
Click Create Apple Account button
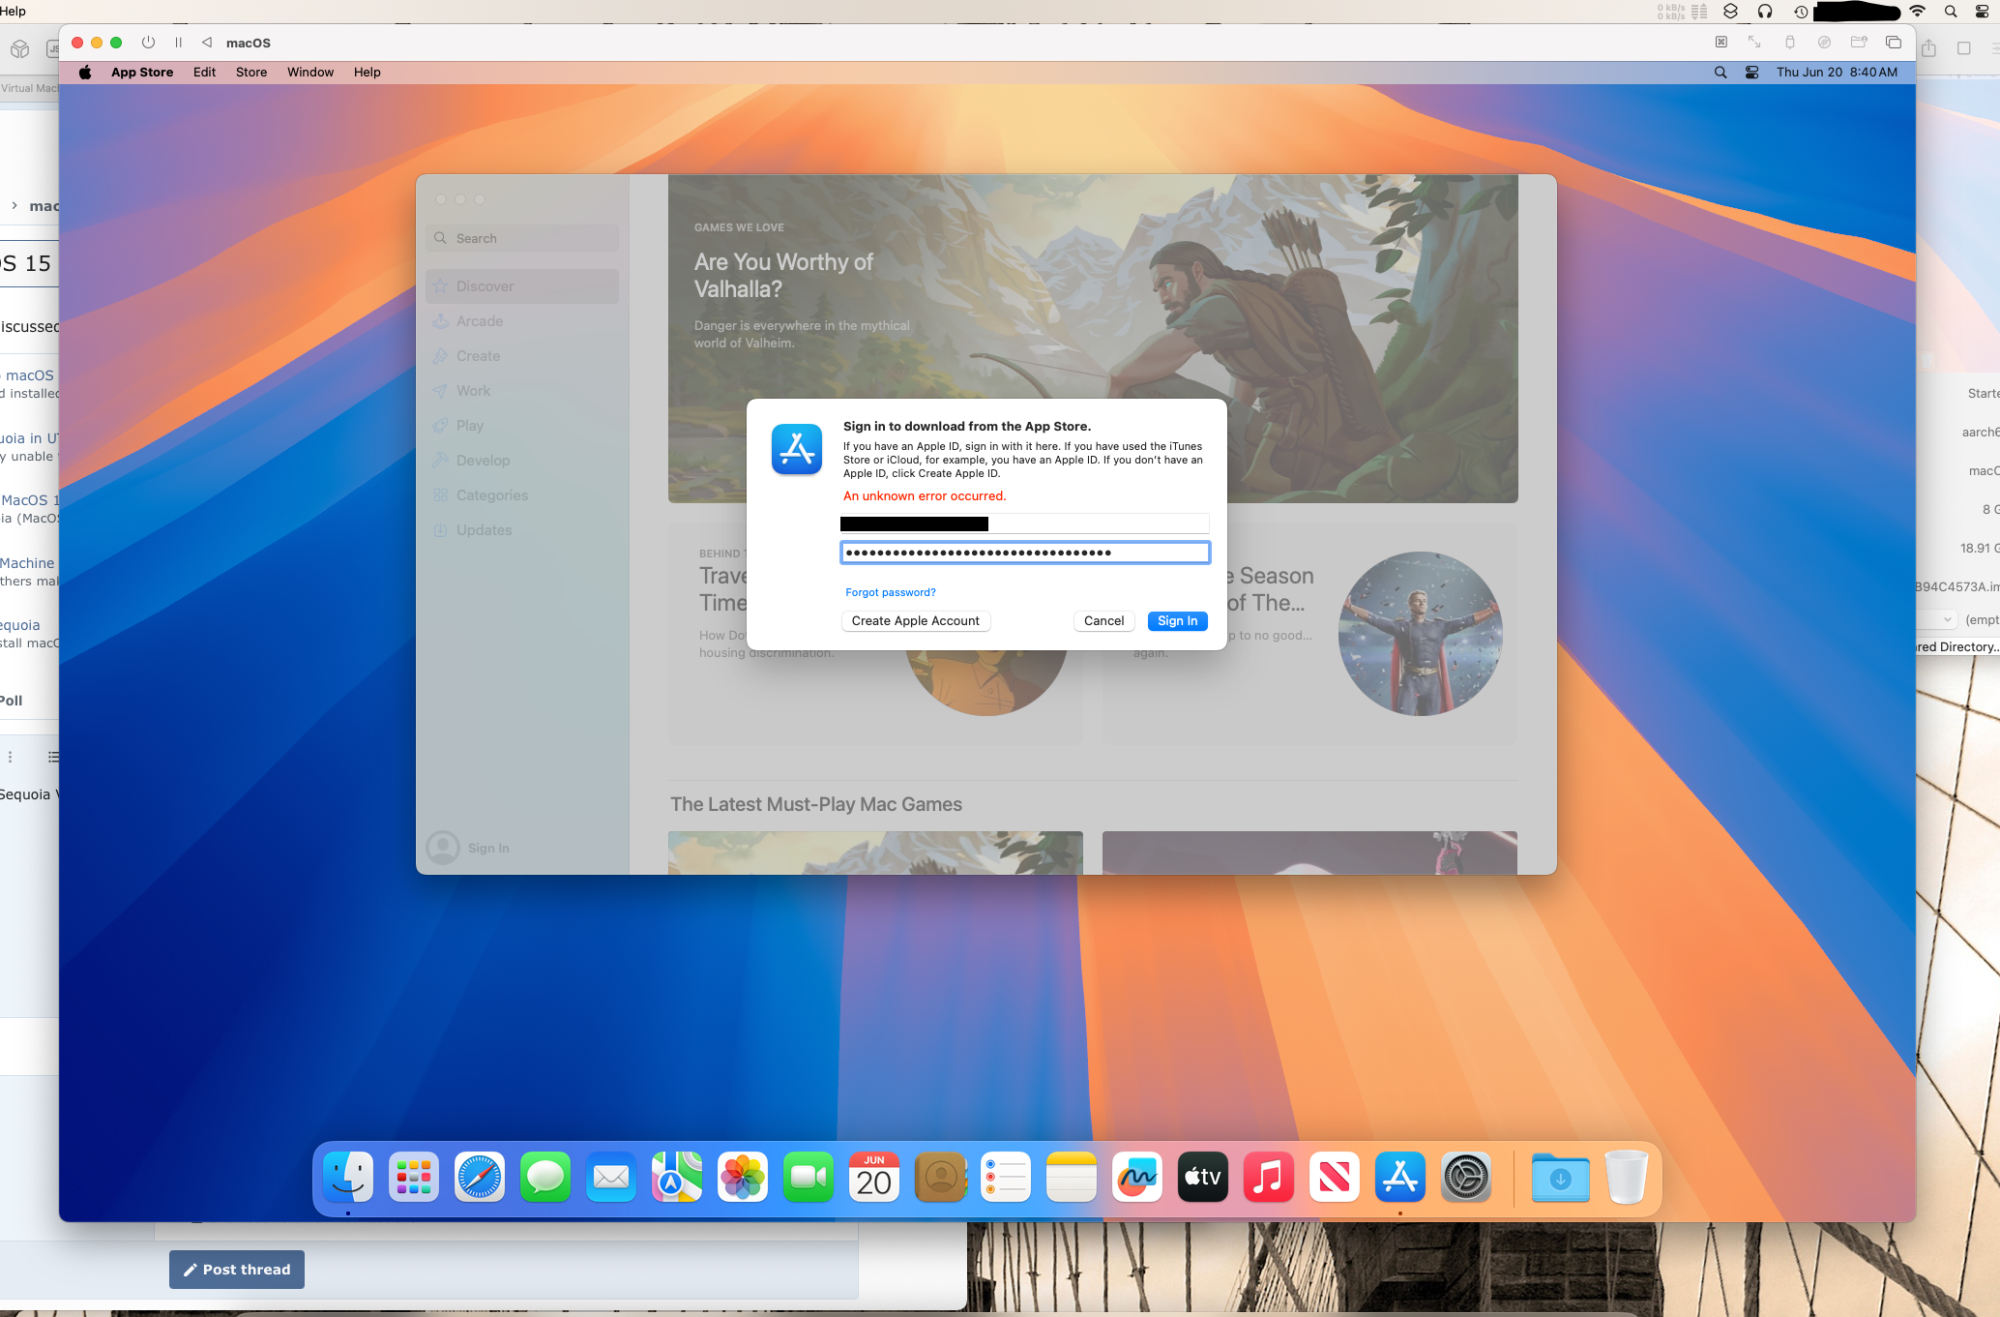click(915, 621)
